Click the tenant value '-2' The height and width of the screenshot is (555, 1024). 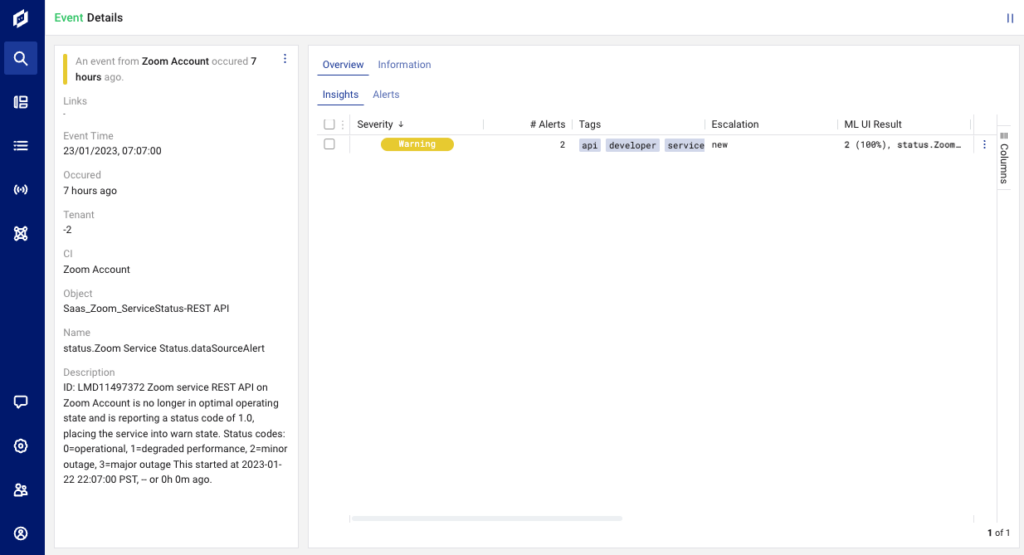point(67,230)
